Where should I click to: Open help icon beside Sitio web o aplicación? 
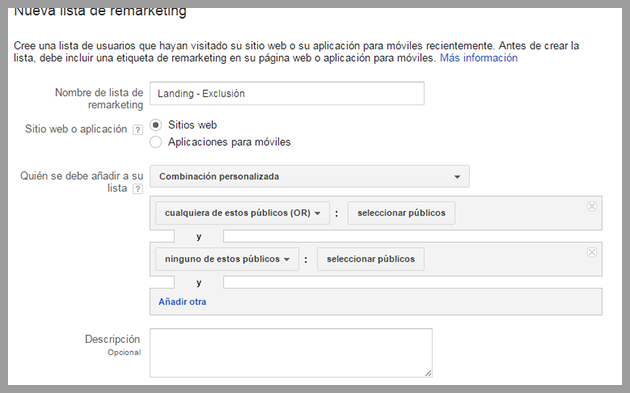[138, 130]
